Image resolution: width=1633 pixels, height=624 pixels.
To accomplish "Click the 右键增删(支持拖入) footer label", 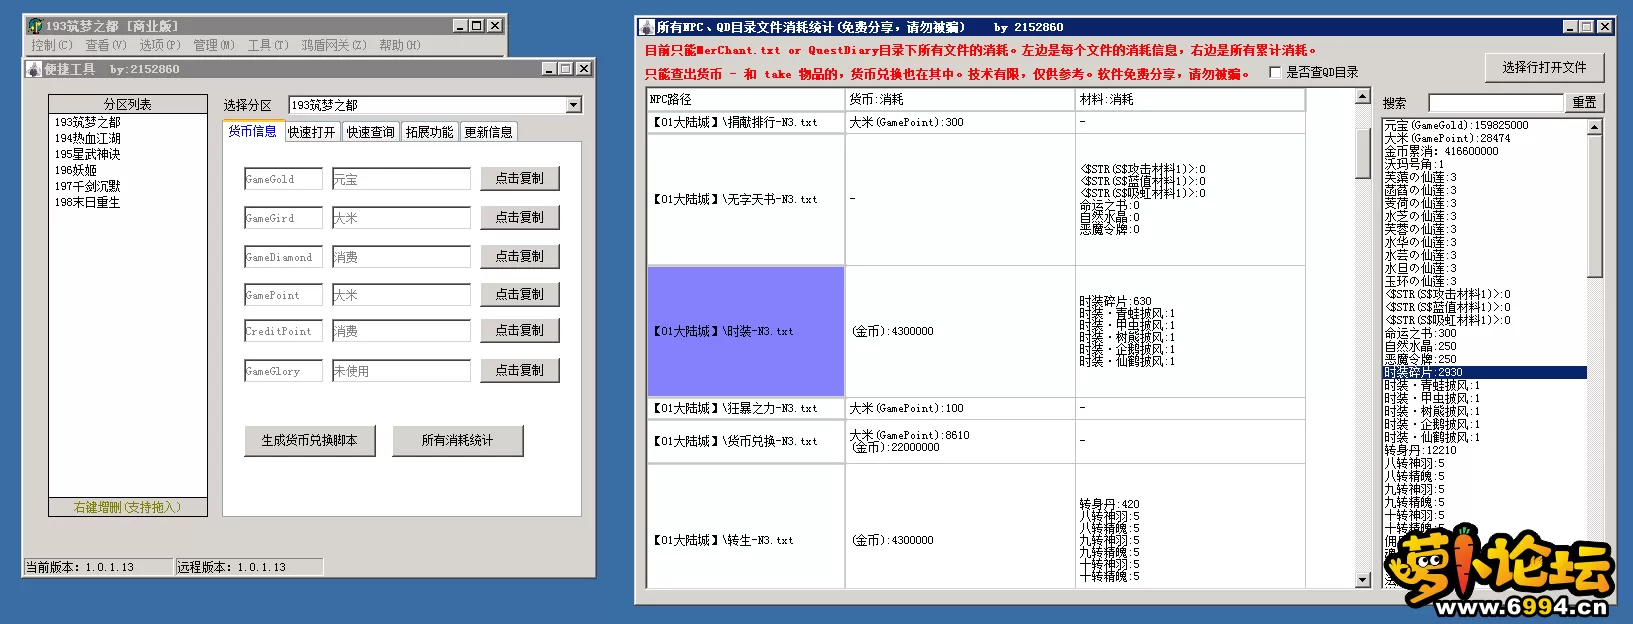I will pyautogui.click(x=128, y=507).
